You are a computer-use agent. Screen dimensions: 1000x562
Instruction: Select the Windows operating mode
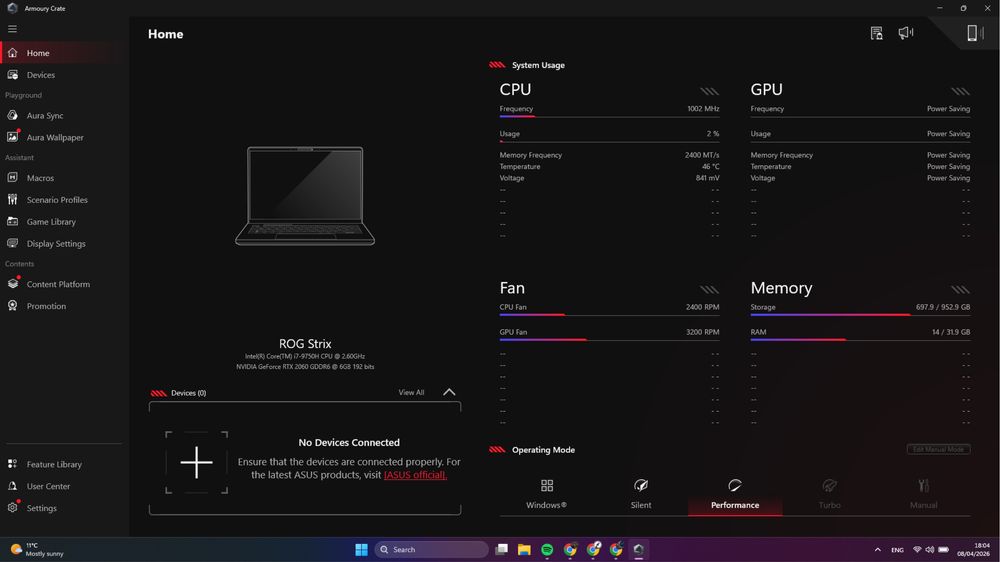547,494
